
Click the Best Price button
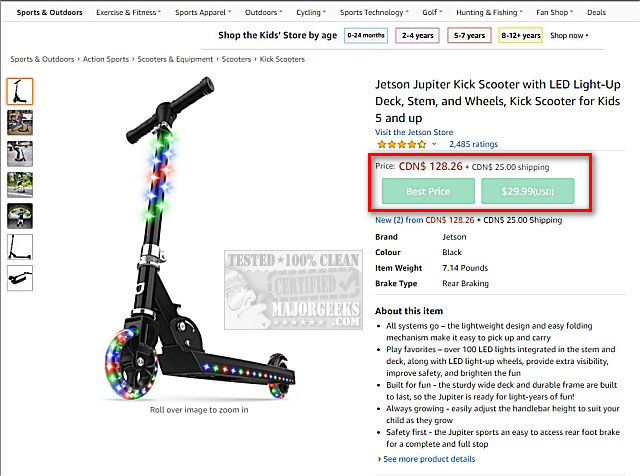pos(427,191)
